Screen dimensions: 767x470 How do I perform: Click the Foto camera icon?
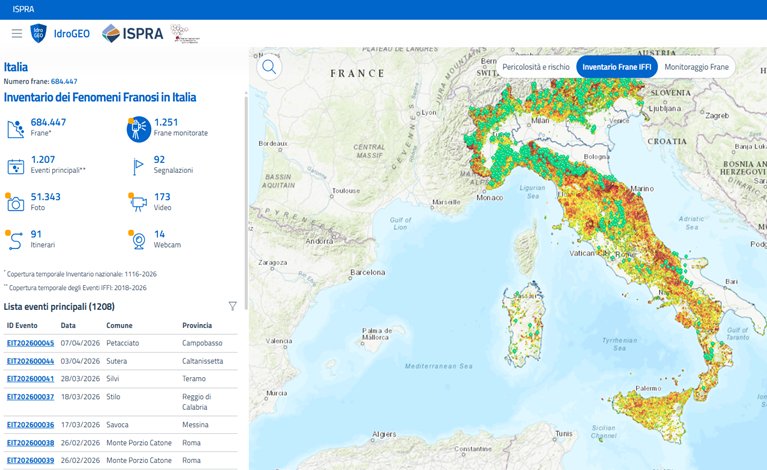pyautogui.click(x=15, y=203)
